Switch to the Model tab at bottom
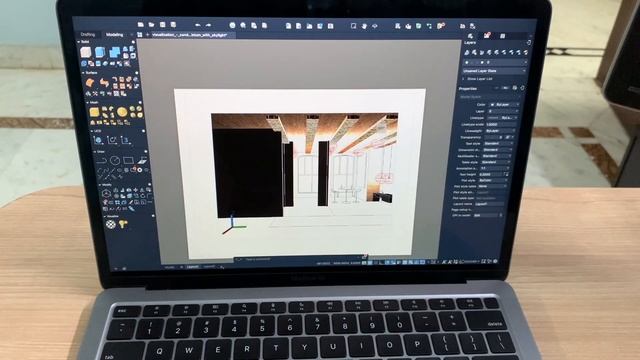This screenshot has height=360, width=640. (169, 267)
